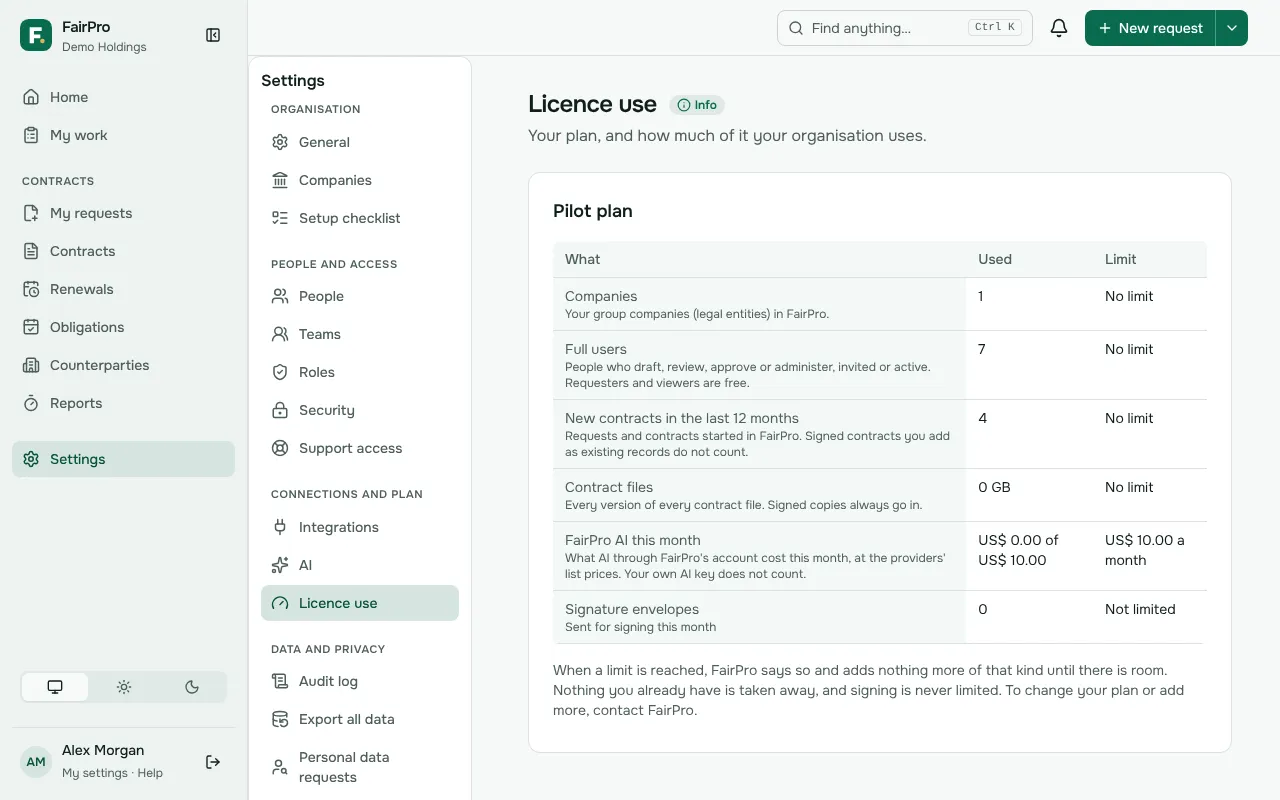
Task: Click the 'Full users' row label
Action: click(x=596, y=349)
